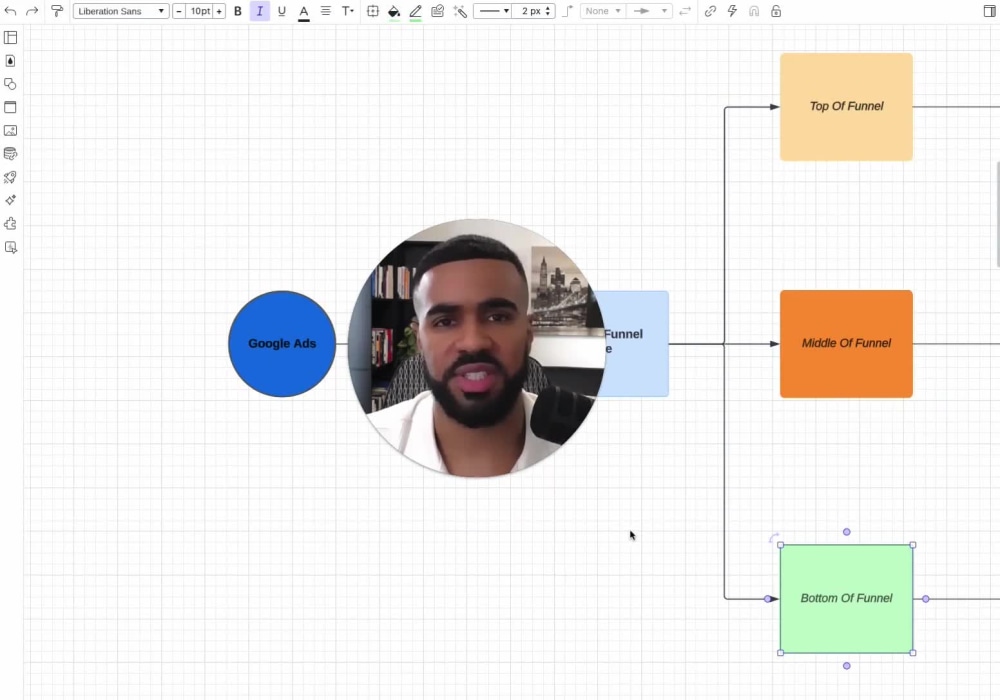Open the lightning bolt actions tool

[x=732, y=11]
